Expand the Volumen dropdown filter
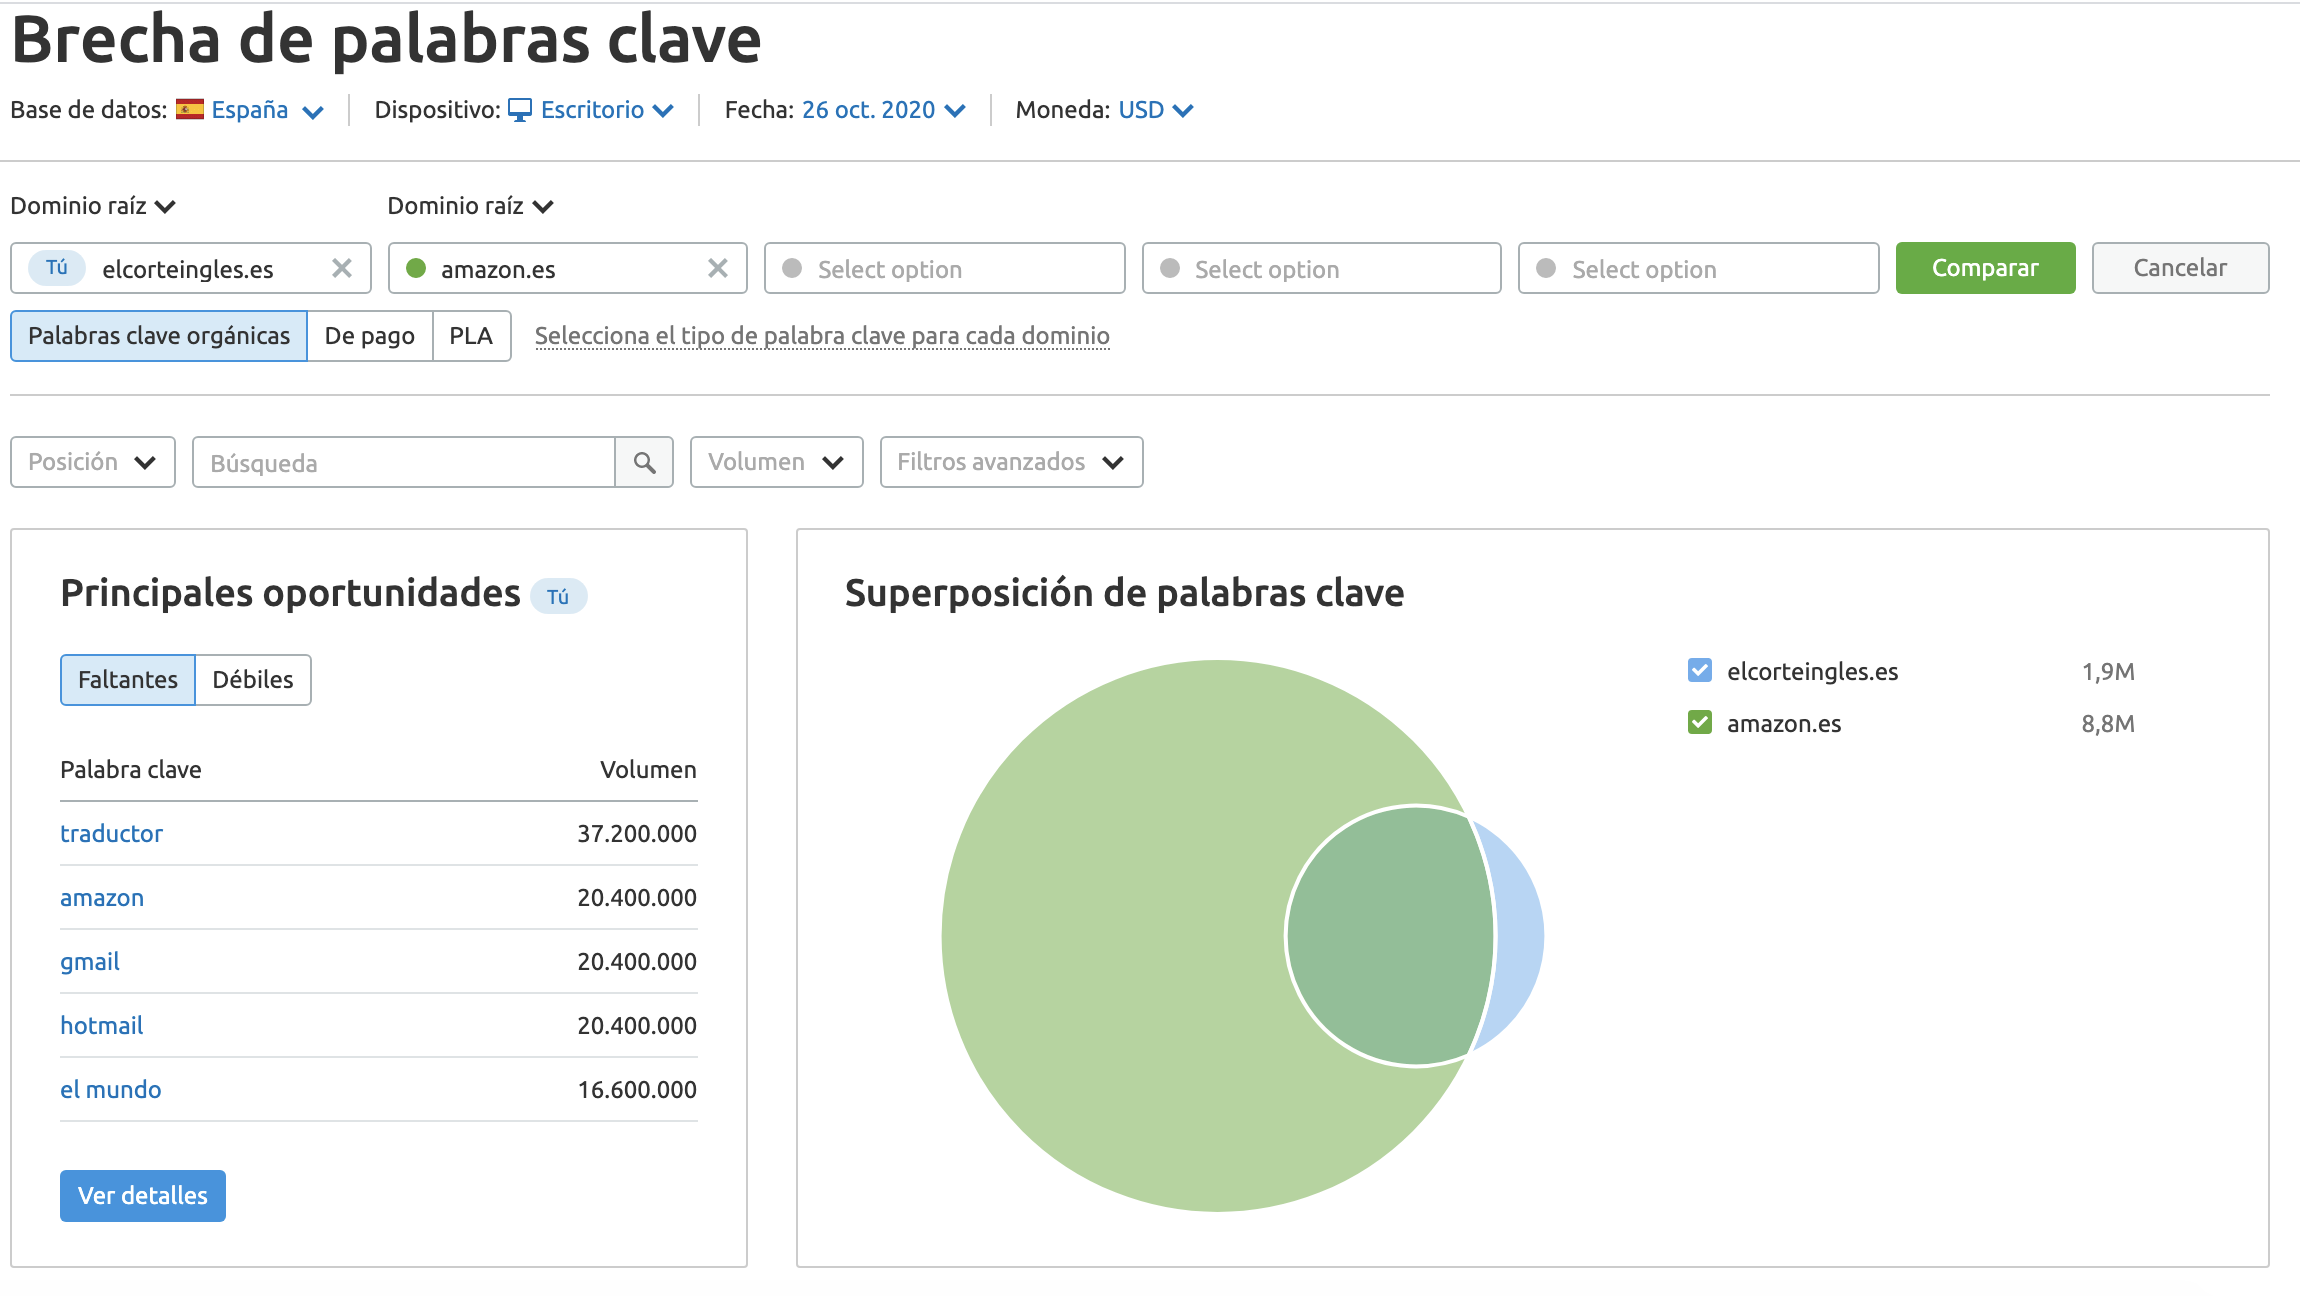 tap(774, 463)
